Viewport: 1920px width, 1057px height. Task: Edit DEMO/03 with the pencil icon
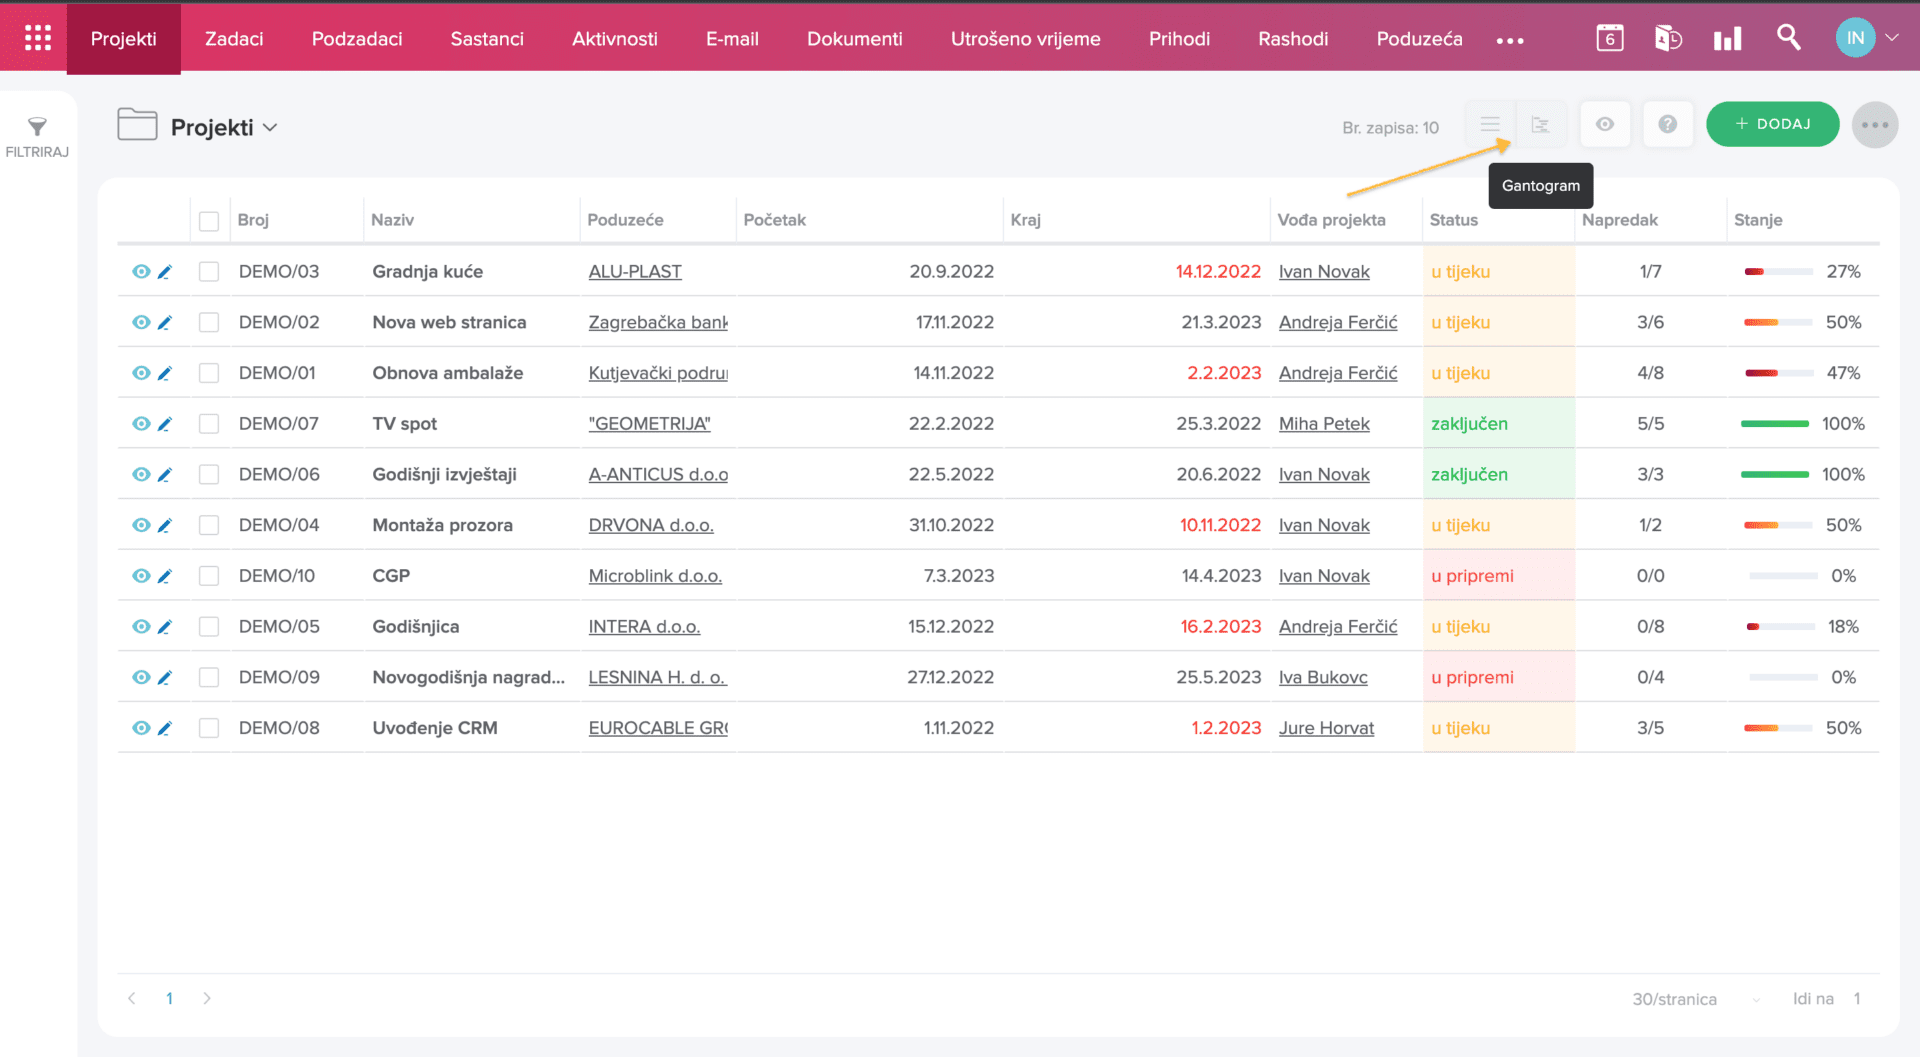pyautogui.click(x=165, y=272)
